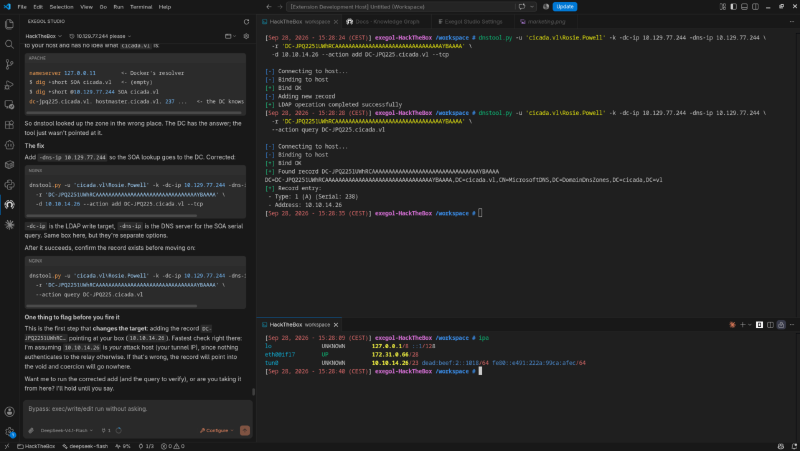Open chat settings gear icon
The image size is (800, 451).
point(246,36)
